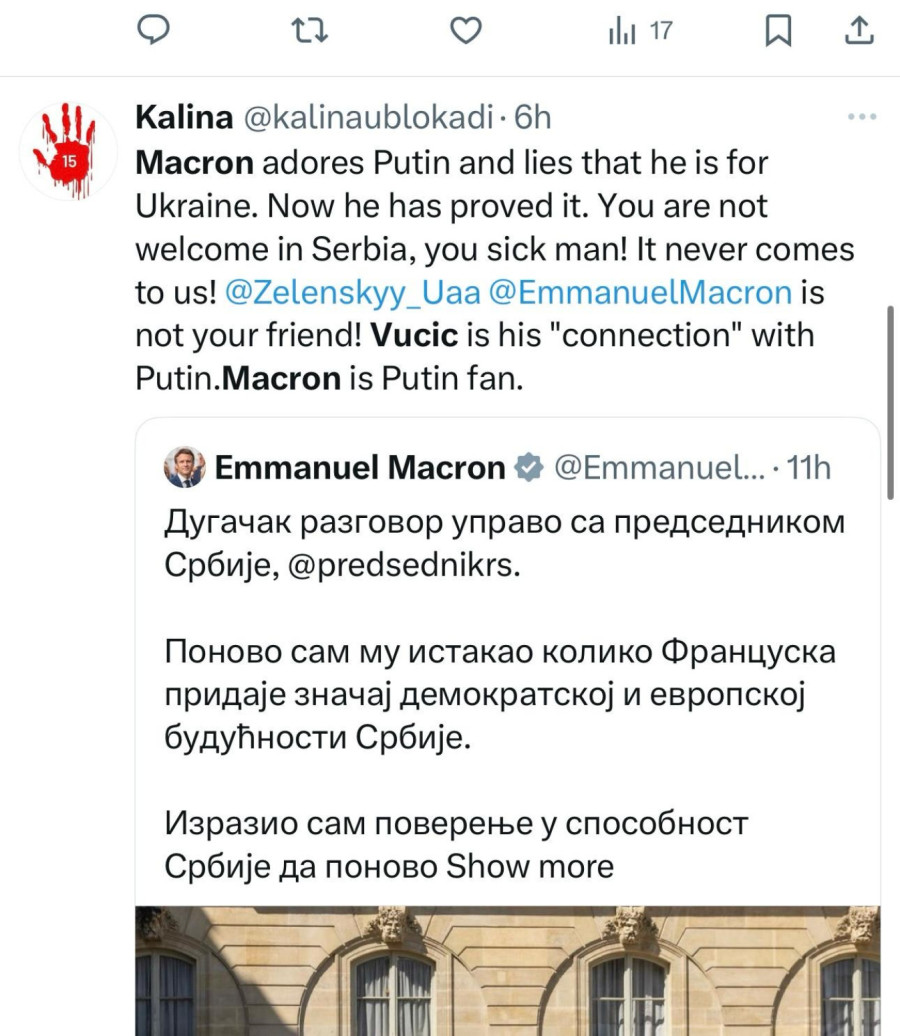The image size is (900, 1036).
Task: Click the 6h timestamp on Kalina's post
Action: pyautogui.click(x=533, y=118)
